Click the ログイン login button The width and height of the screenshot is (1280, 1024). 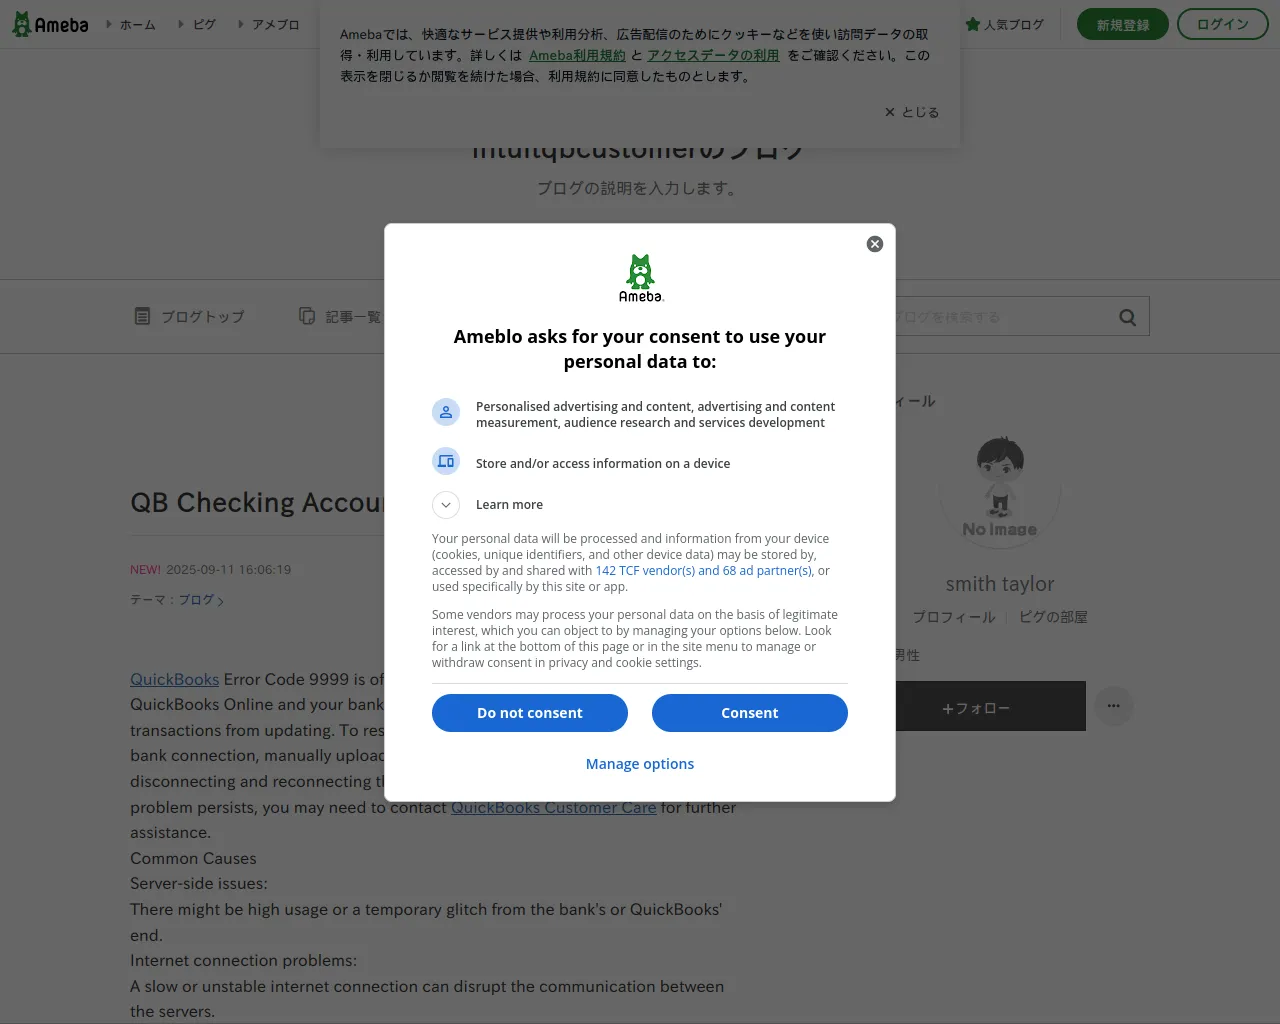pyautogui.click(x=1223, y=24)
